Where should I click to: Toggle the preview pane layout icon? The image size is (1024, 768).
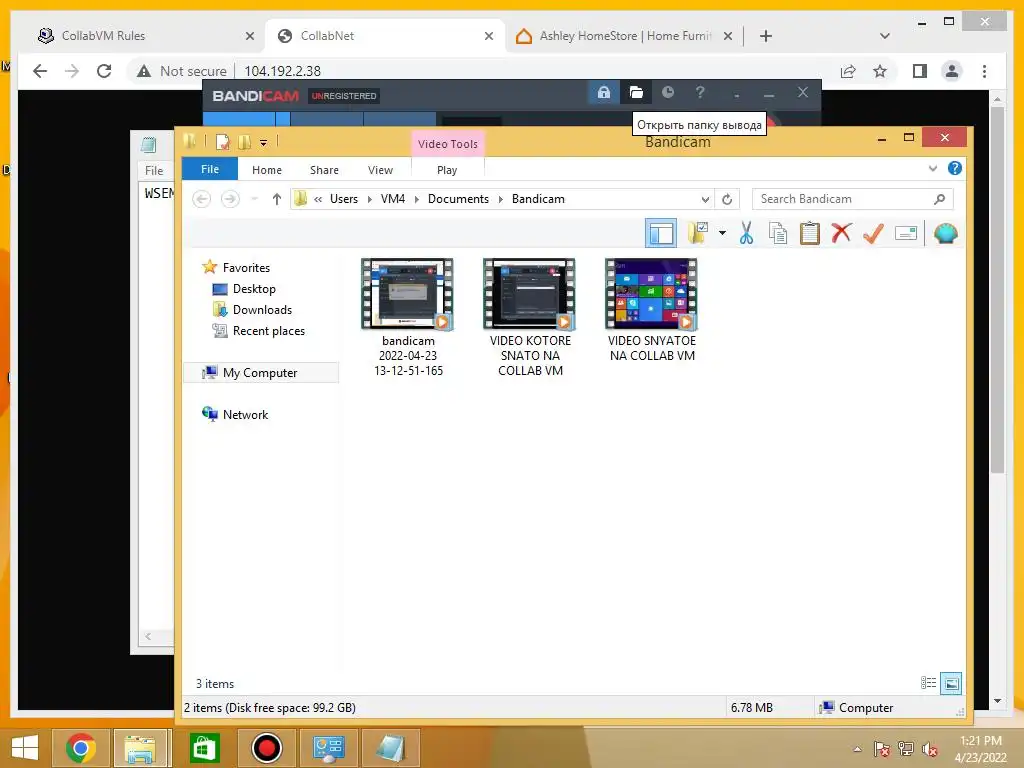(661, 233)
